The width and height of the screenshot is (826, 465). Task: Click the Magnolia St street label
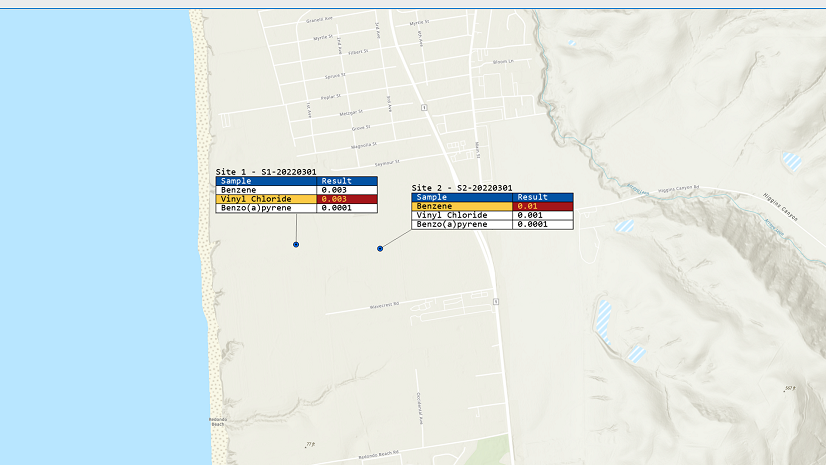click(364, 145)
